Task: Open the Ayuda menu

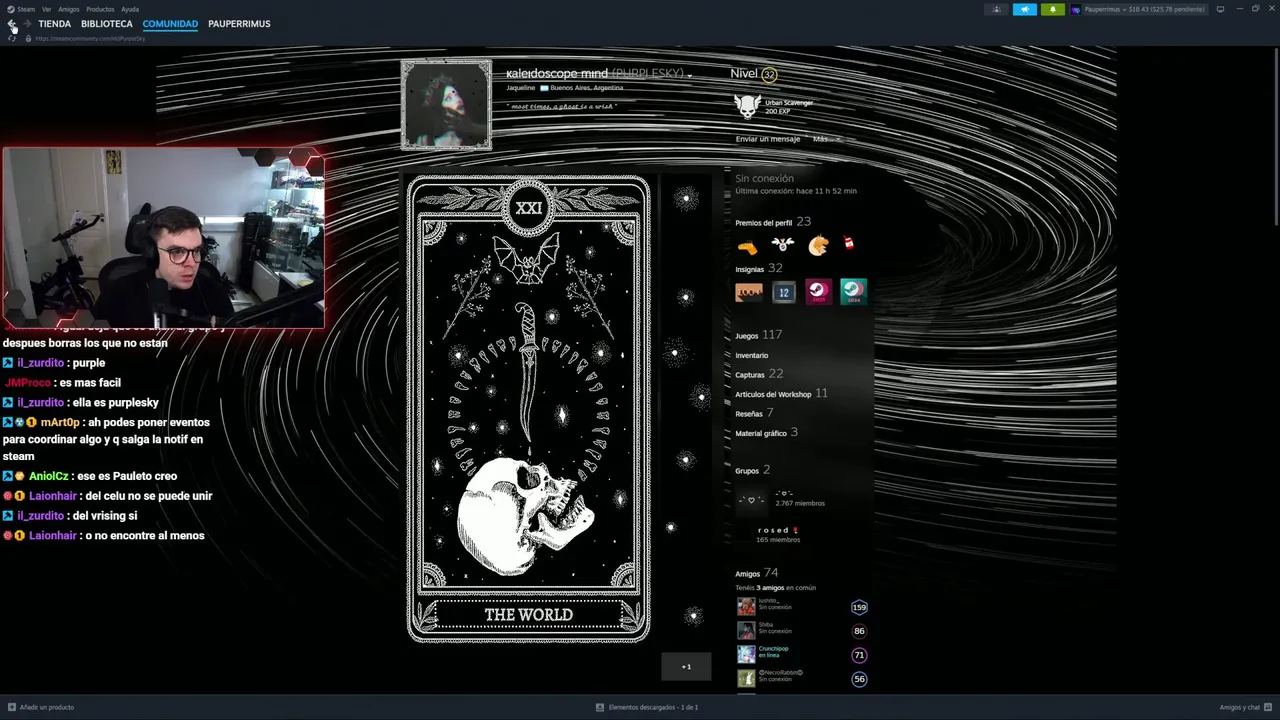Action: click(x=130, y=9)
